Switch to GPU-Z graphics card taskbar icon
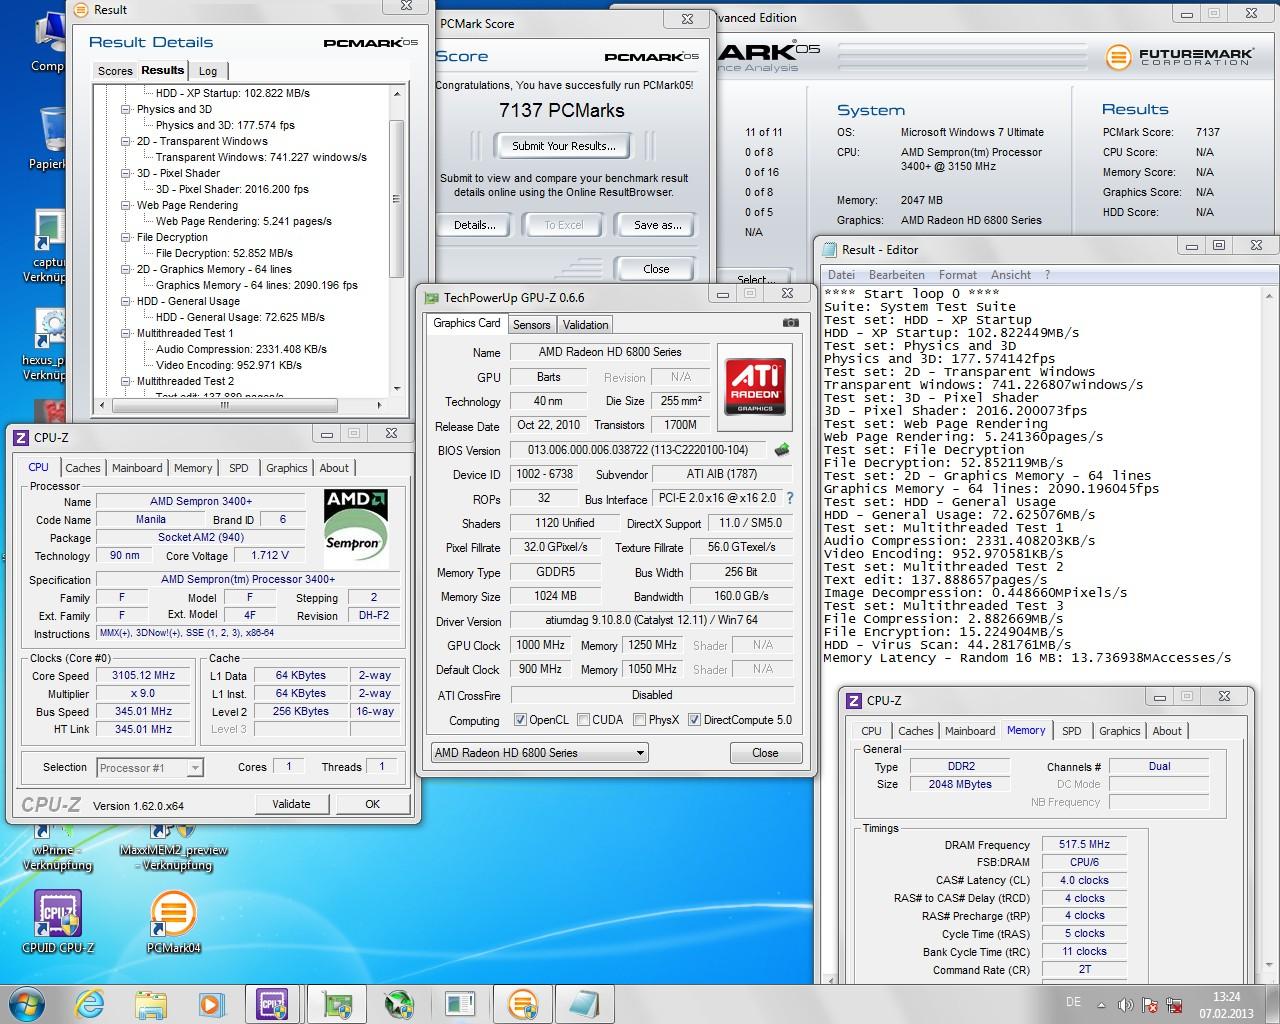The image size is (1280, 1024). pyautogui.click(x=337, y=1004)
